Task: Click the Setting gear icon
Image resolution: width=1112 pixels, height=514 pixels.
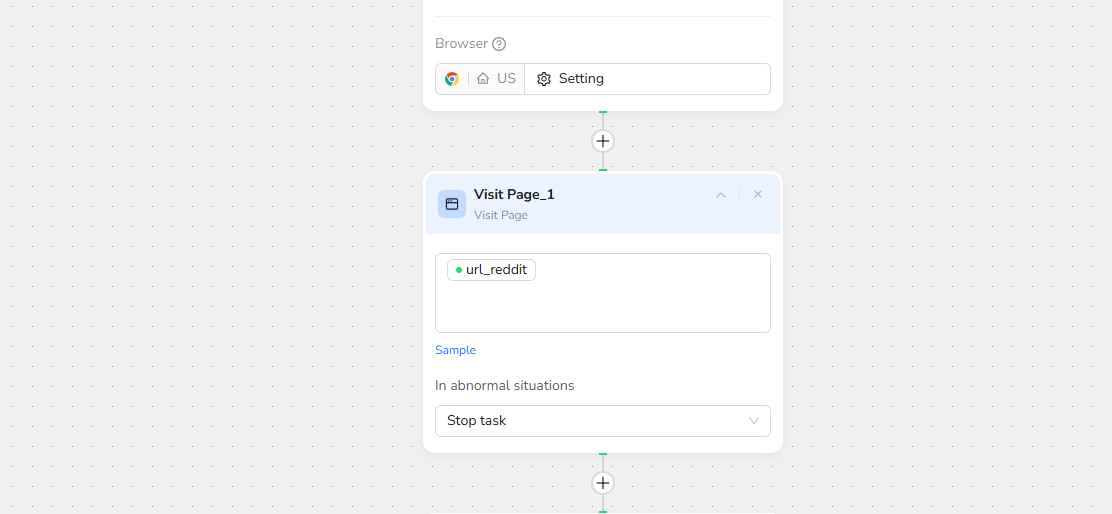Action: 544,79
